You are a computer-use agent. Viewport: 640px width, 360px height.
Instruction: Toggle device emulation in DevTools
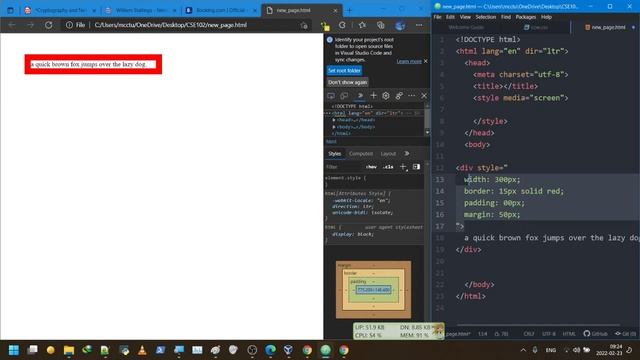344,96
